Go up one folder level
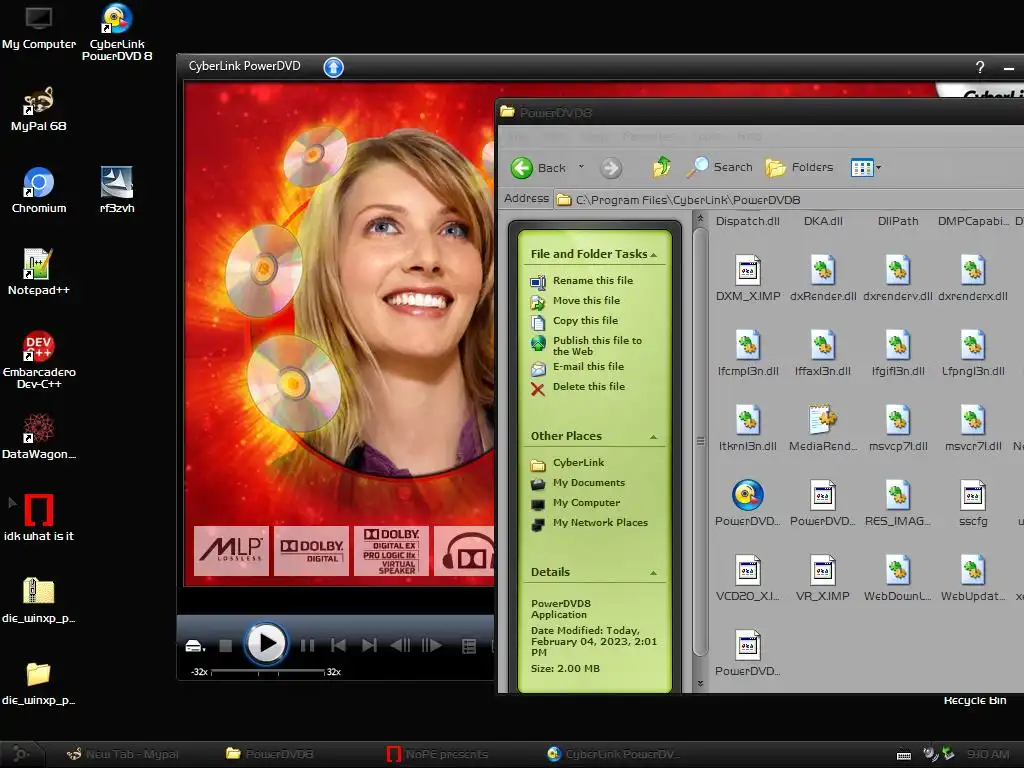 pos(662,167)
